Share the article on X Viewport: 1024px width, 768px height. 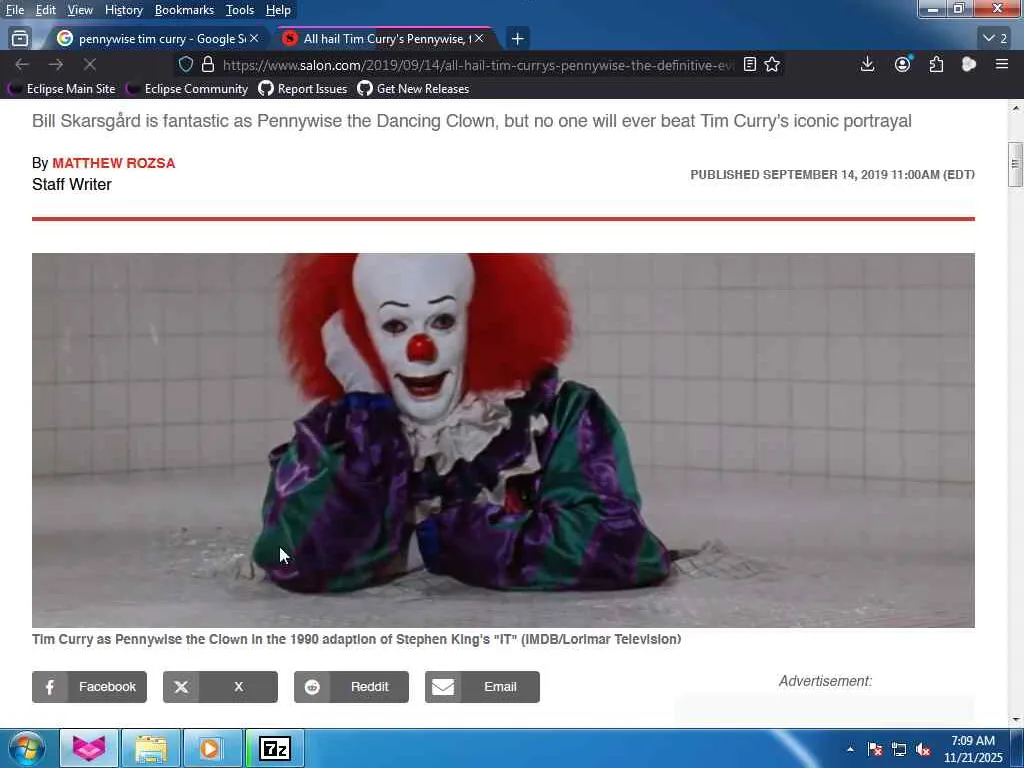(x=220, y=687)
